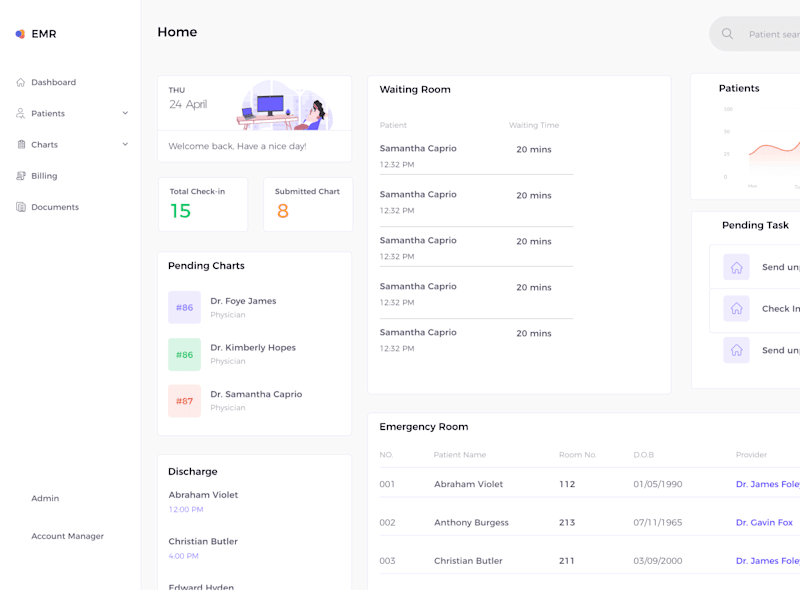800x600 pixels.
Task: Click Abraham Violet in Discharge list
Action: 203,495
